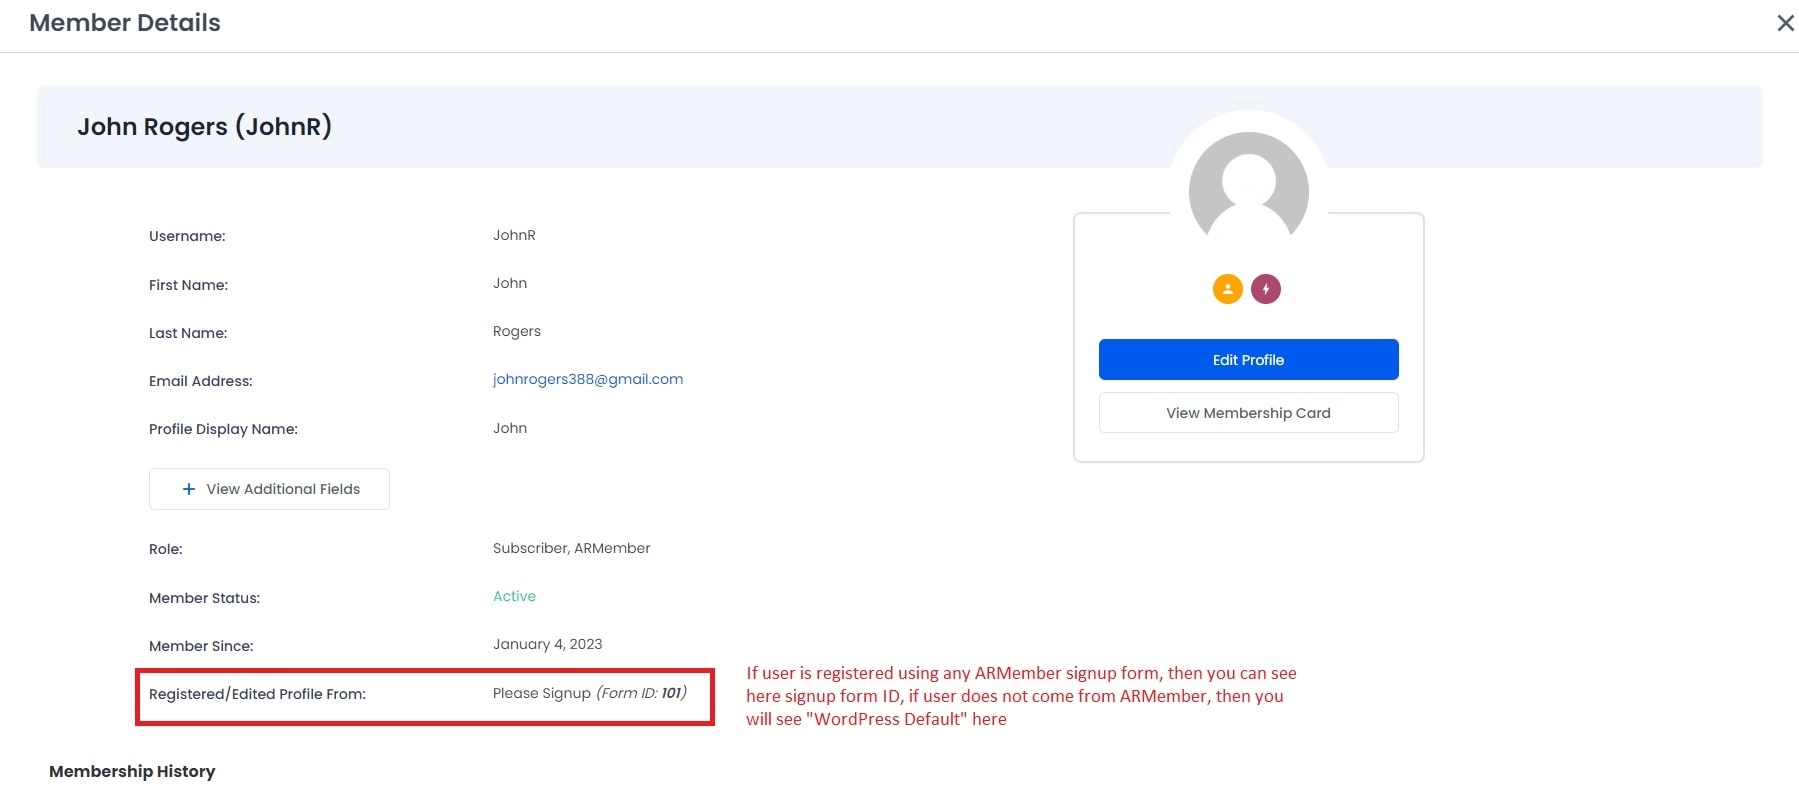Click the role value Subscriber, ARMember
The height and width of the screenshot is (789, 1799).
click(x=571, y=548)
